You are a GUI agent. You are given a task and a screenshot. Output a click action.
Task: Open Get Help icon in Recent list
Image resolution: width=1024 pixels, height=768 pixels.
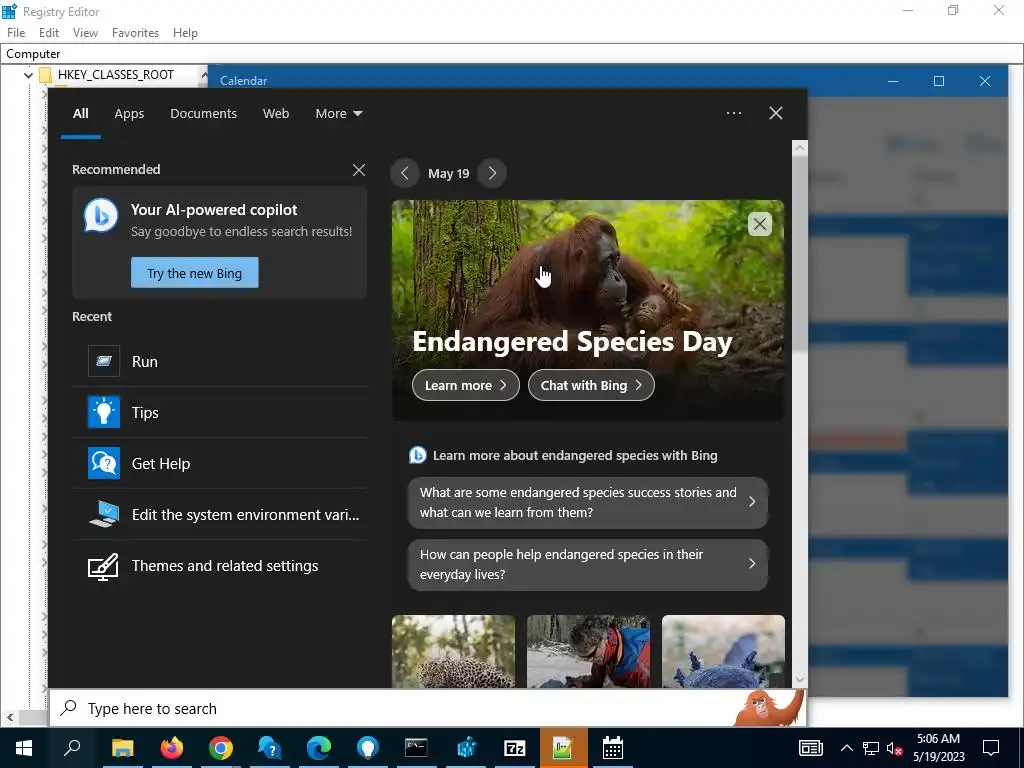[104, 463]
